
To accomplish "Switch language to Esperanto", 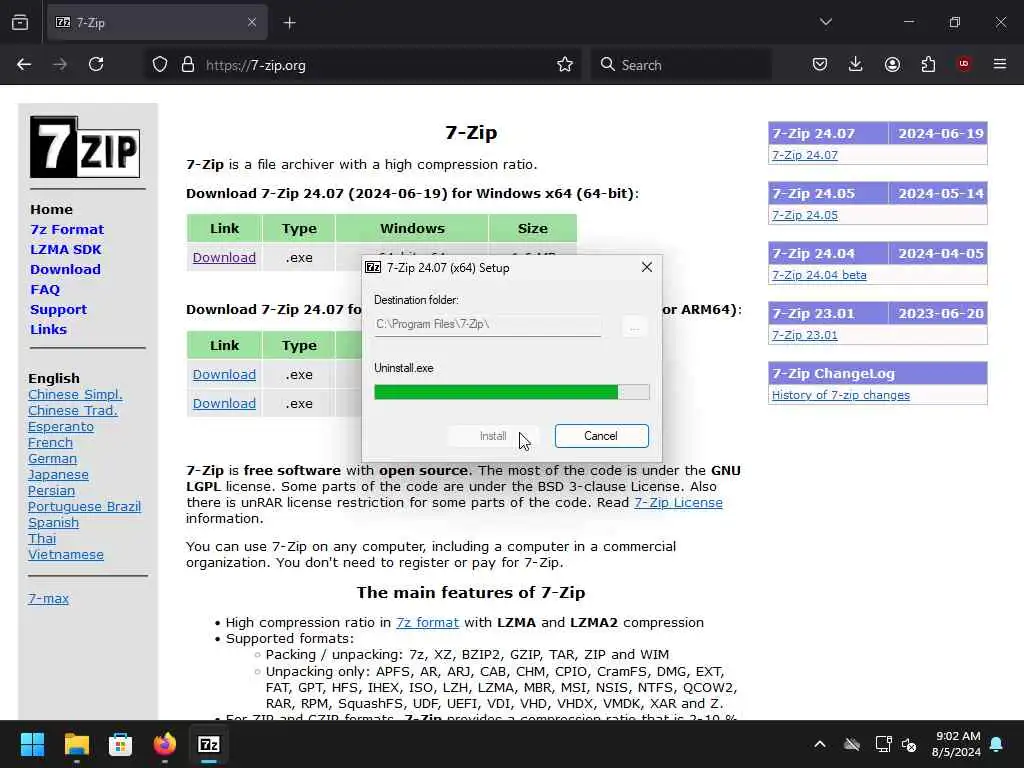I will [x=61, y=426].
